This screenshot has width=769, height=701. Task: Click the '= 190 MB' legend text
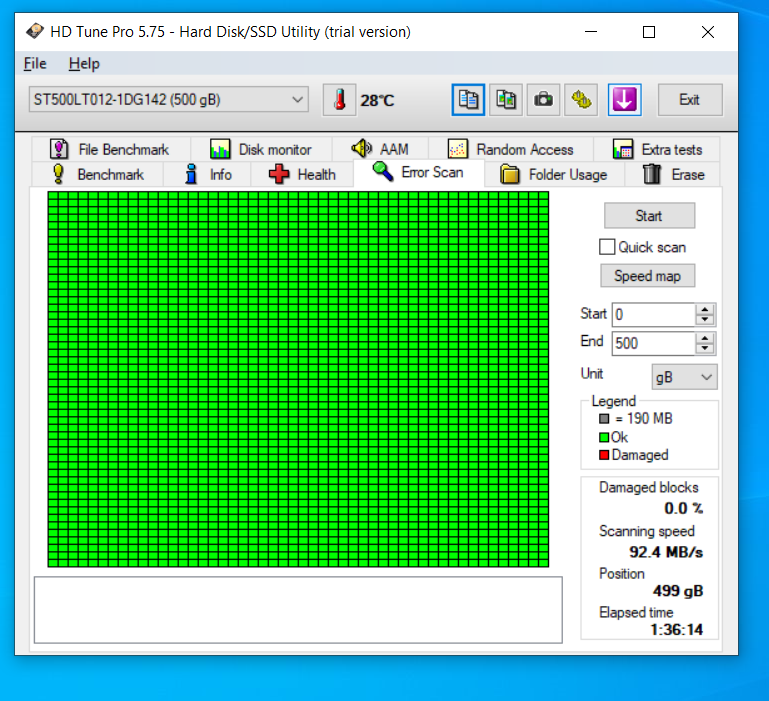point(644,418)
